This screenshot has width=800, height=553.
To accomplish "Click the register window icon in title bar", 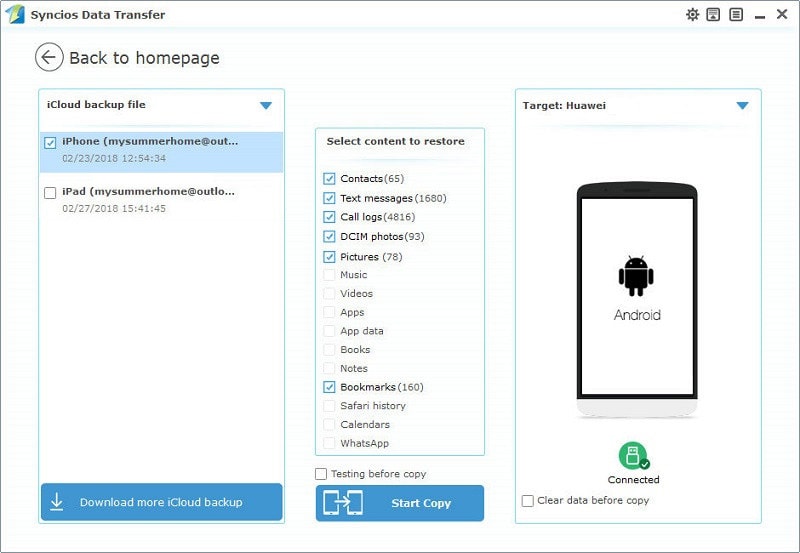I will click(713, 14).
